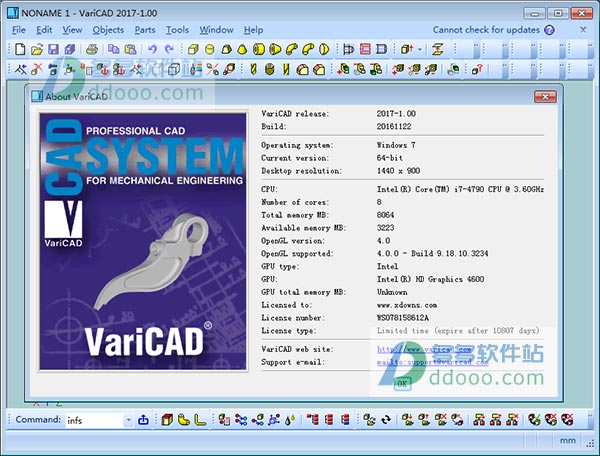Open the Window menu
600x456 pixels.
(216, 30)
